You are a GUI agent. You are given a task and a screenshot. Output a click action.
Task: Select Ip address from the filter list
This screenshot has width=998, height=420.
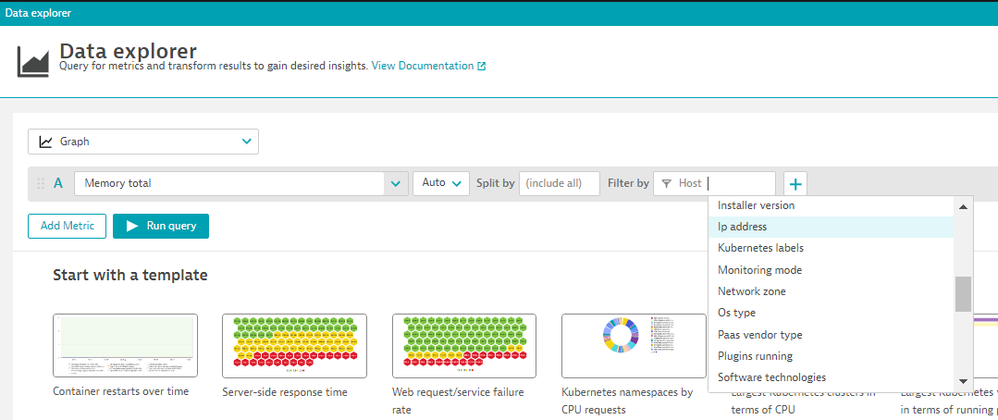tap(742, 227)
